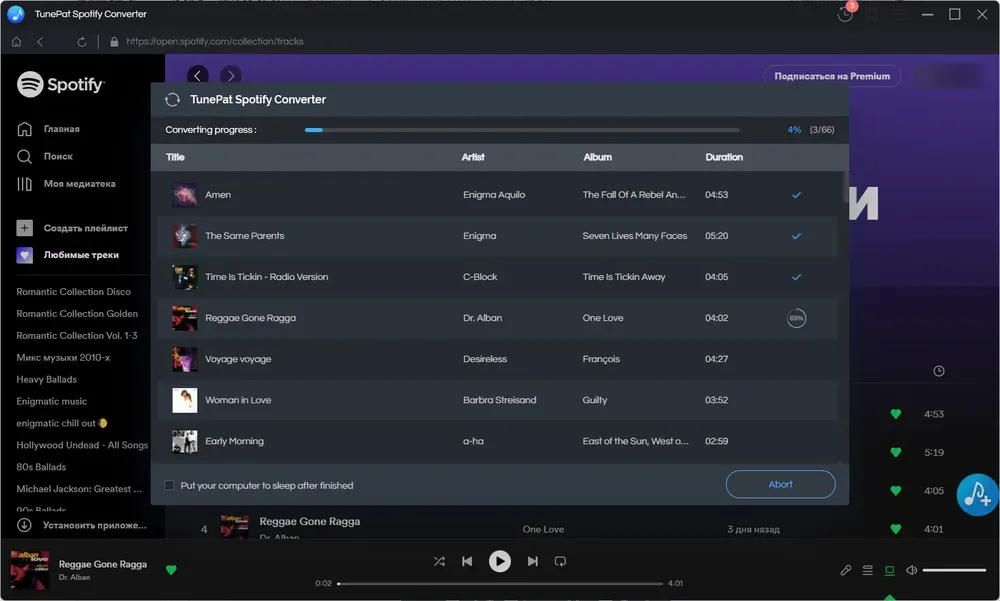Mute the volume speaker icon
The width and height of the screenshot is (1000, 601).
(x=911, y=570)
